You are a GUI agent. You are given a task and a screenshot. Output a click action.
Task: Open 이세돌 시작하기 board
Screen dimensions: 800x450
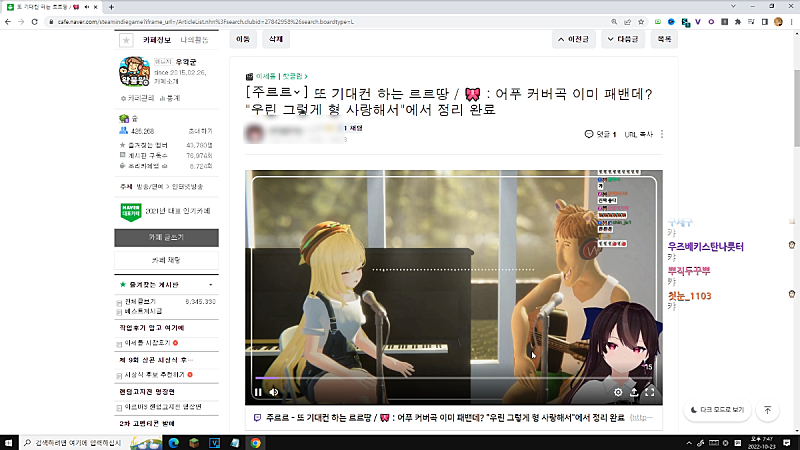pos(147,343)
